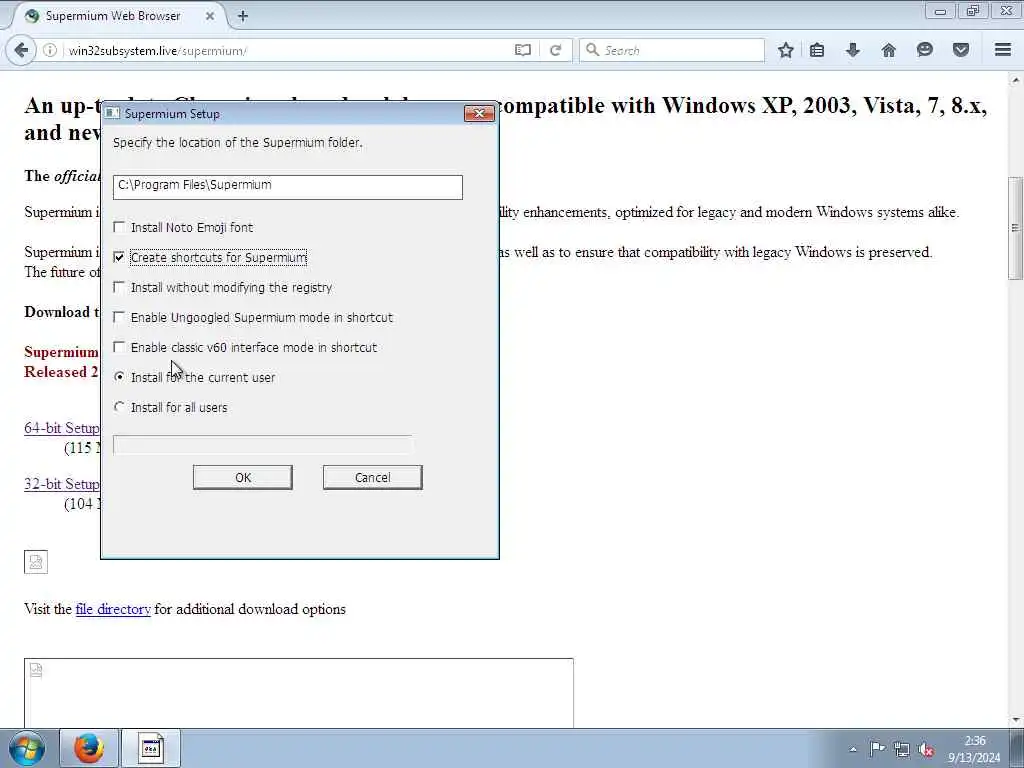Select Install for all users
The image size is (1024, 768).
point(119,408)
